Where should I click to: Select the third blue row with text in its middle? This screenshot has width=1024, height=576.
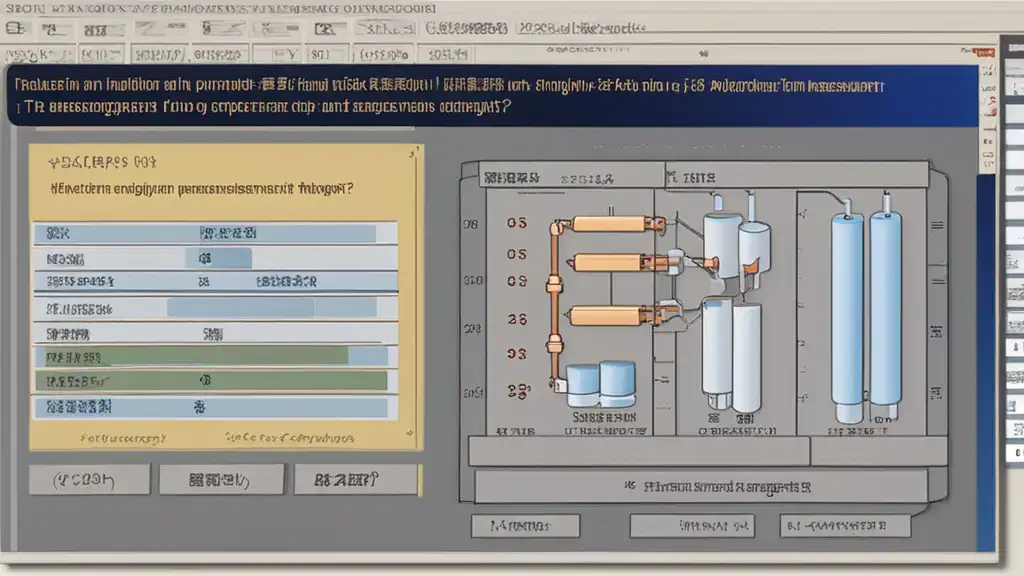coord(216,281)
